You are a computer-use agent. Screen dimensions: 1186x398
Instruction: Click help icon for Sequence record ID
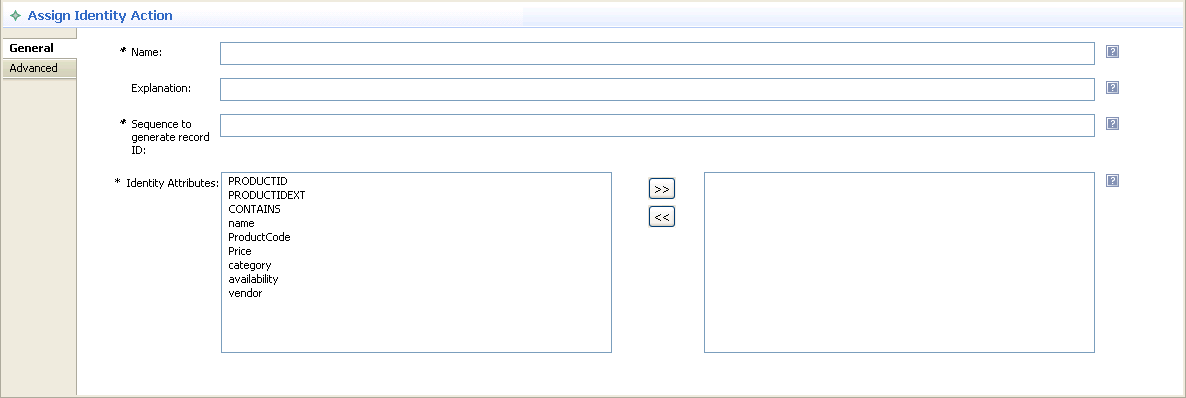click(x=1112, y=123)
